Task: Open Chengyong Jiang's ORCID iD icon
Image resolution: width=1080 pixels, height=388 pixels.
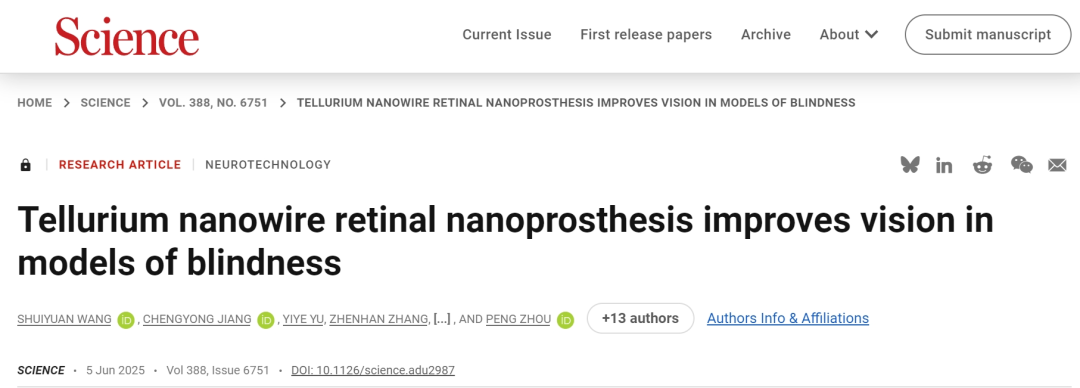Action: [x=266, y=320]
